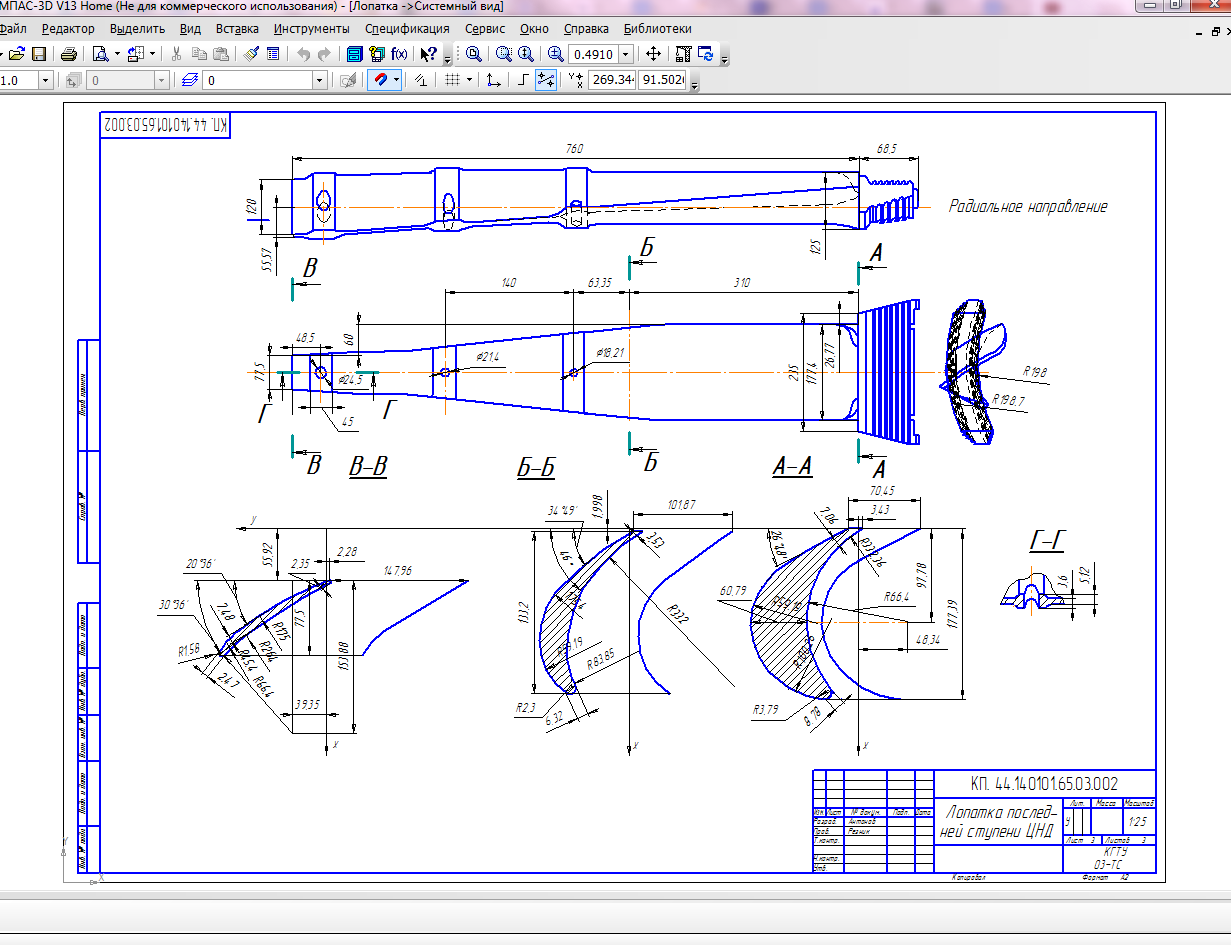Click the Print icon
Viewport: 1231px width, 945px height.
click(68, 54)
